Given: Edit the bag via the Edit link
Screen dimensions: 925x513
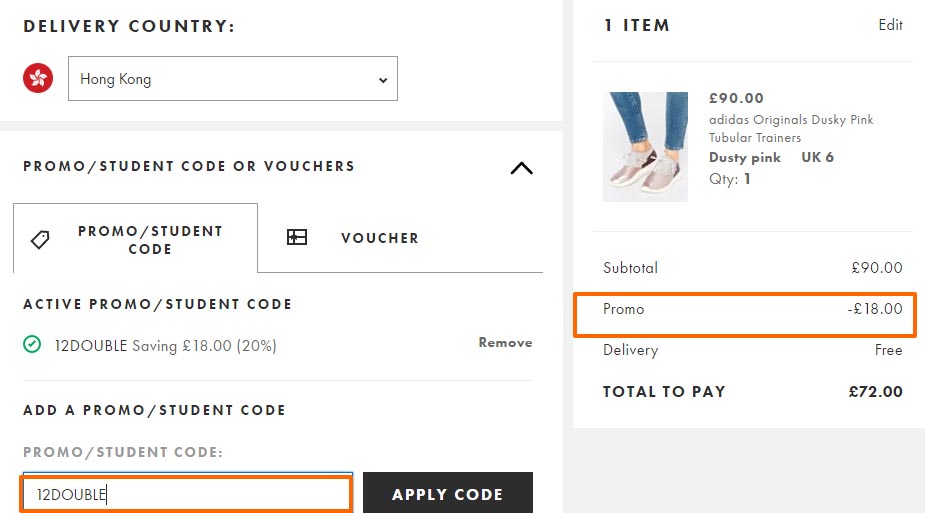Looking at the screenshot, I should coord(890,25).
